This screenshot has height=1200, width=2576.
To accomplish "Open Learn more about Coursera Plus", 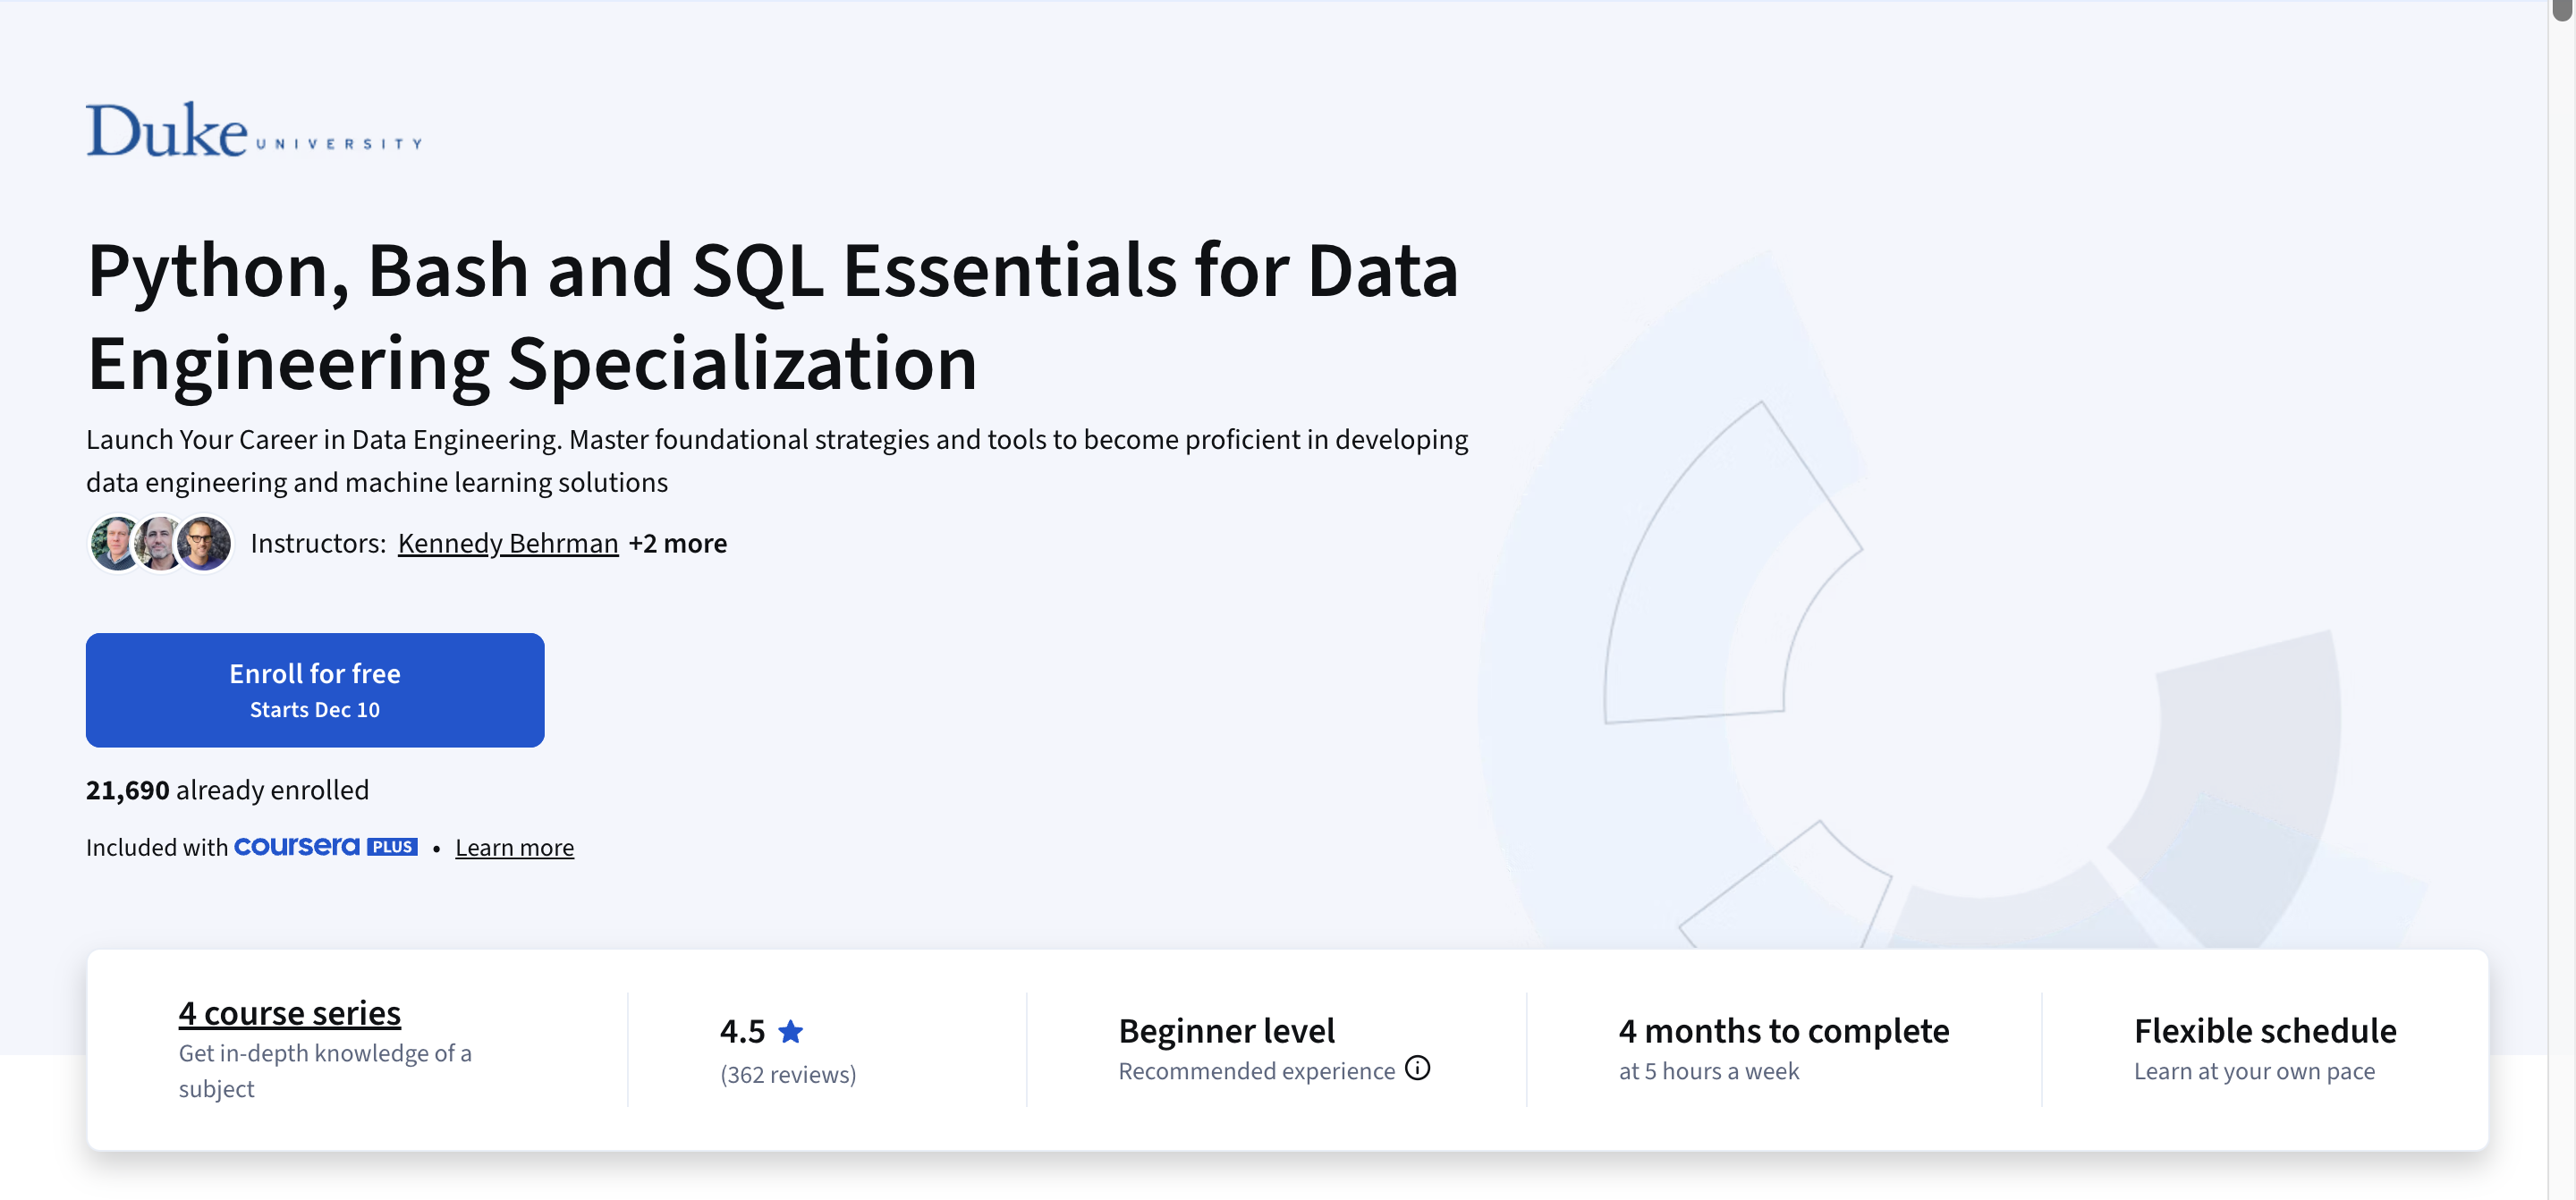I will [514, 846].
